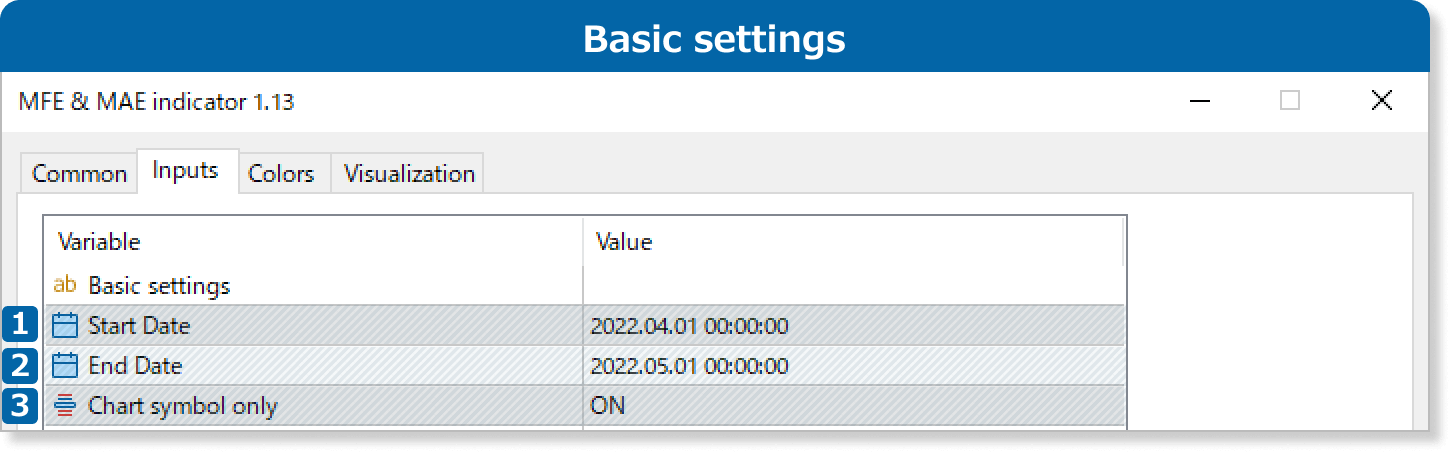Click the blue number 3 badge
This screenshot has width=1450, height=456.
(21, 406)
